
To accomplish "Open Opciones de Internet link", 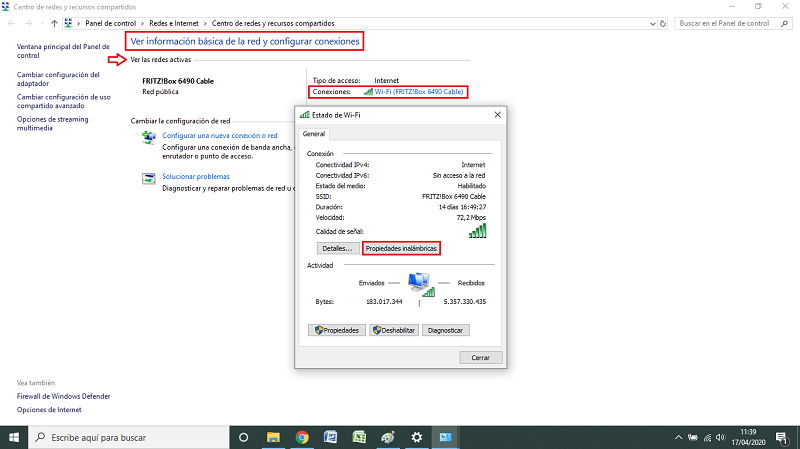I will 49,410.
